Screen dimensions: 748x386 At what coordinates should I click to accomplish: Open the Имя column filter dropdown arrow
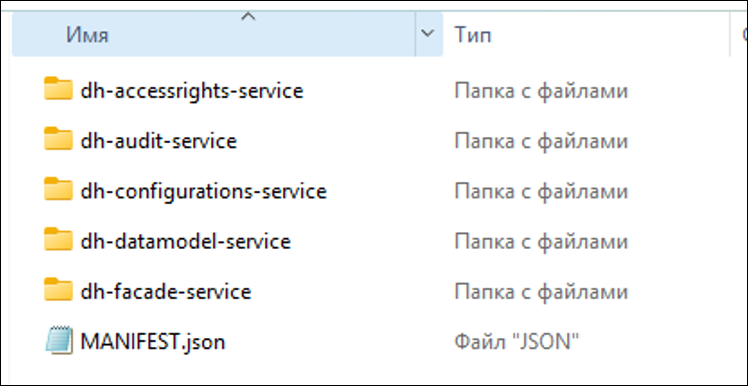coord(428,33)
